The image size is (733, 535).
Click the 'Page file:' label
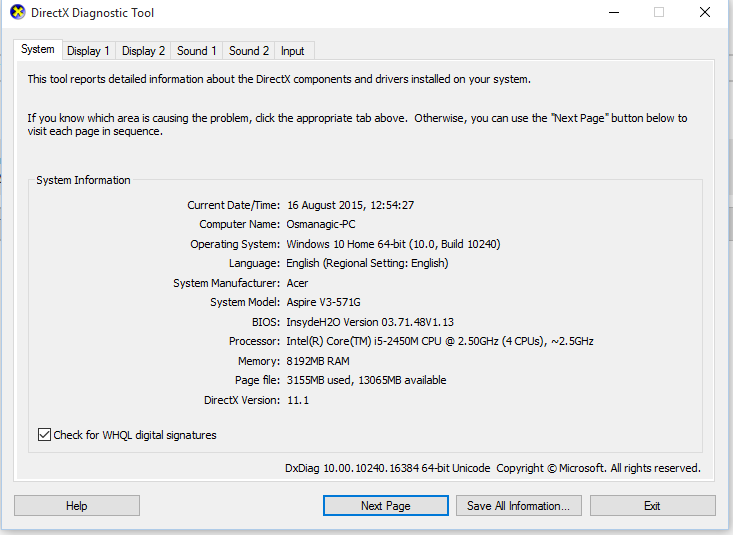(x=257, y=380)
